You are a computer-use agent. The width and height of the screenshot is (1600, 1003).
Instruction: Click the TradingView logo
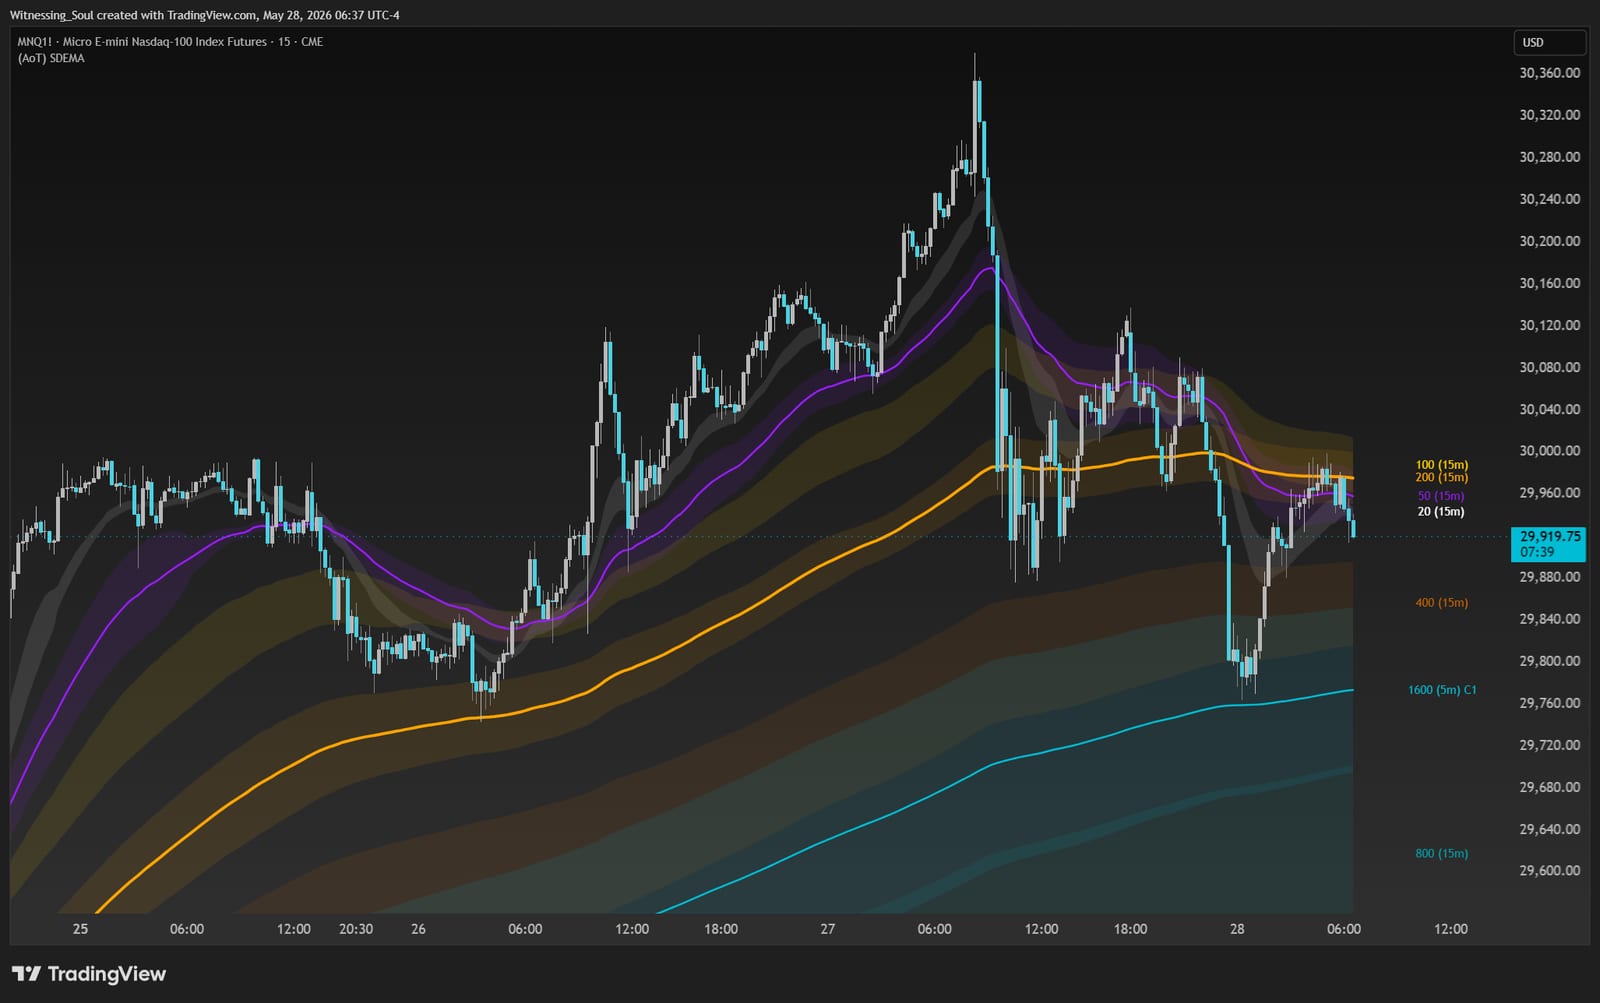(89, 974)
